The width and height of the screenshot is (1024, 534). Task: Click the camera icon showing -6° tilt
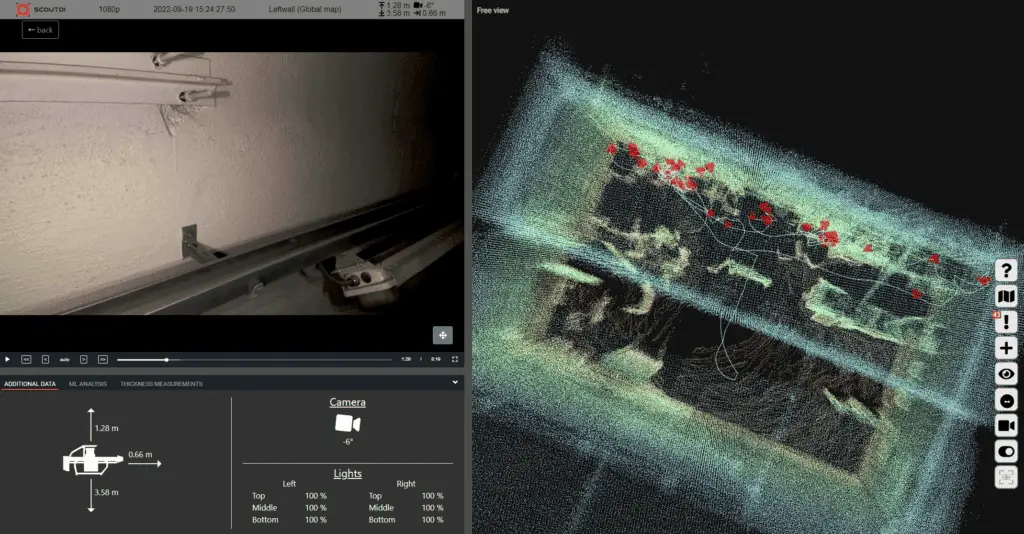tap(347, 424)
